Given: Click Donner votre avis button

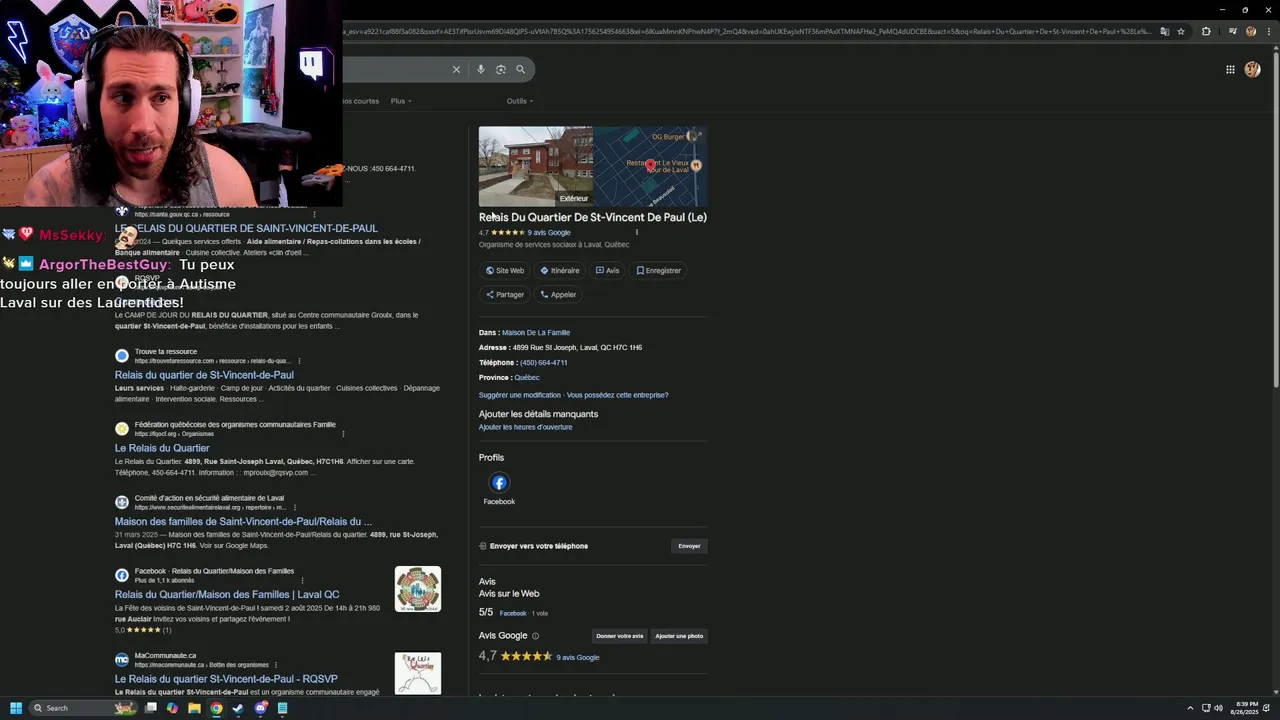Looking at the screenshot, I should [620, 636].
